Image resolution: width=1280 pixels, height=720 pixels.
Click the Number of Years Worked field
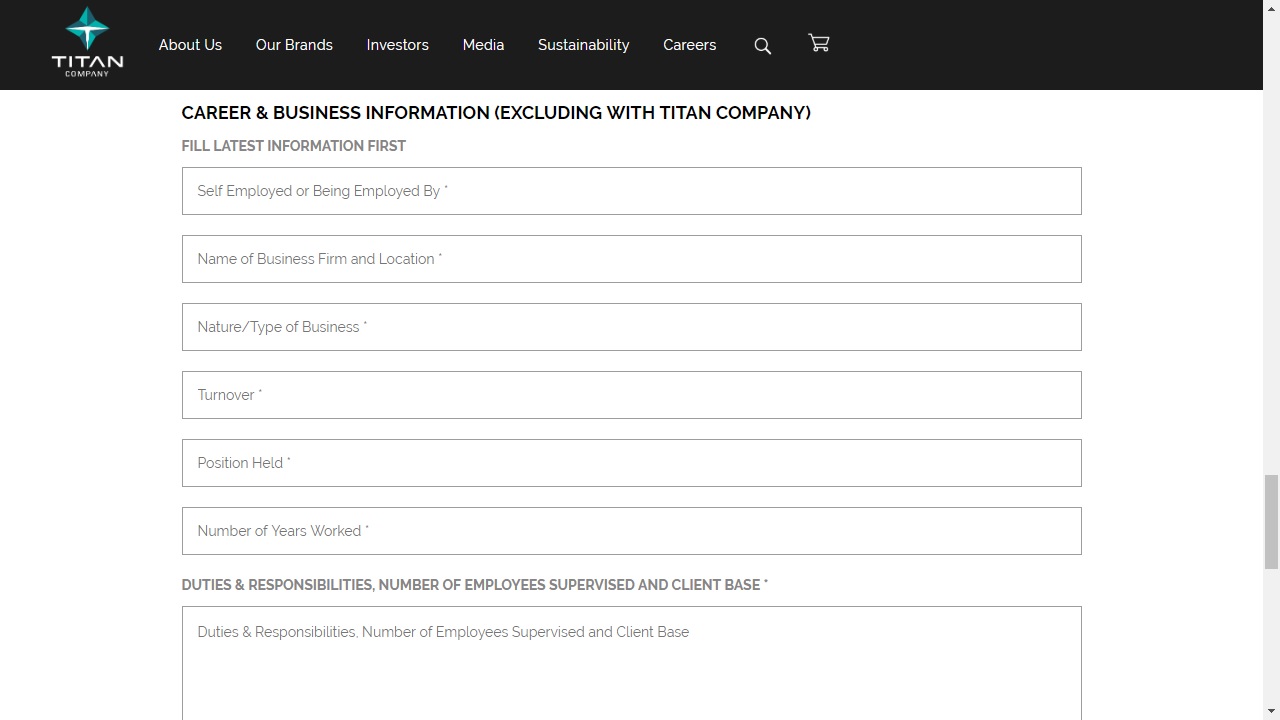631,531
